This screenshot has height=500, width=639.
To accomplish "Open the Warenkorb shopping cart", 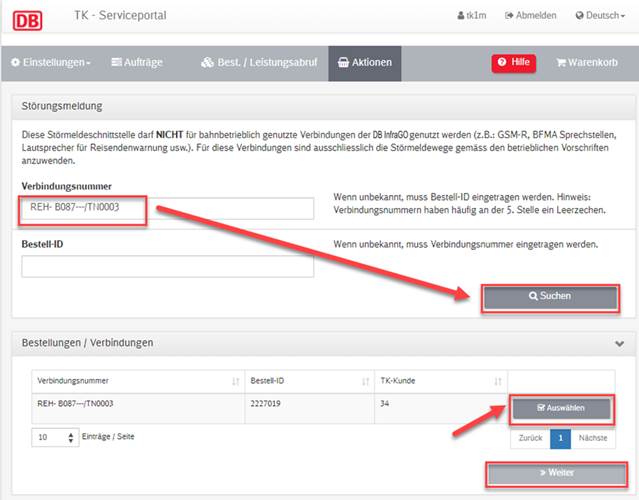I will [587, 62].
